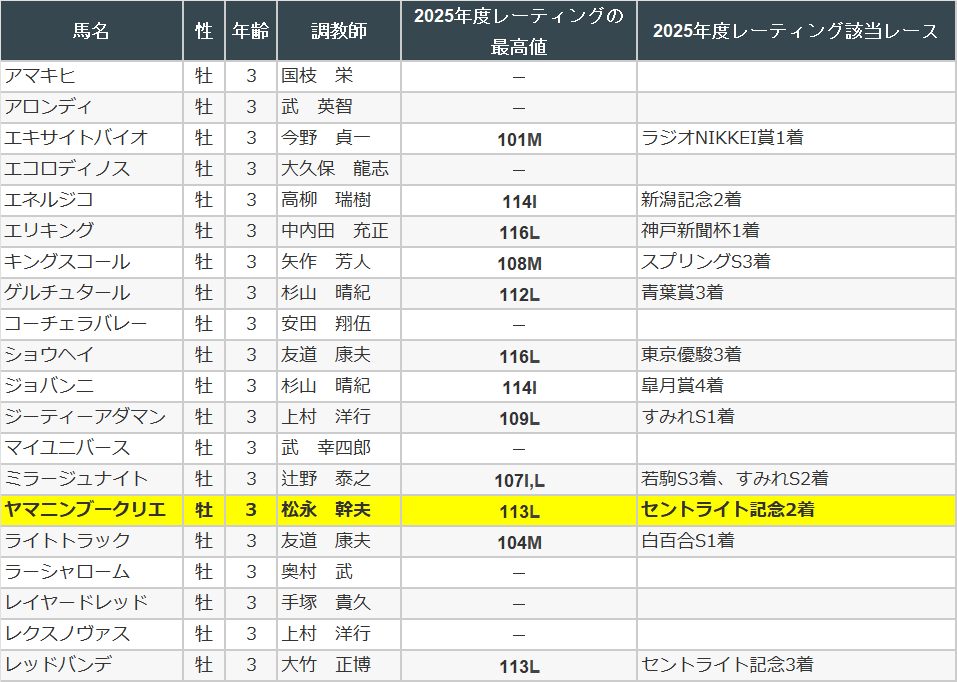The image size is (957, 682).
Task: Click the 年齢 column header
Action: pyautogui.click(x=250, y=31)
